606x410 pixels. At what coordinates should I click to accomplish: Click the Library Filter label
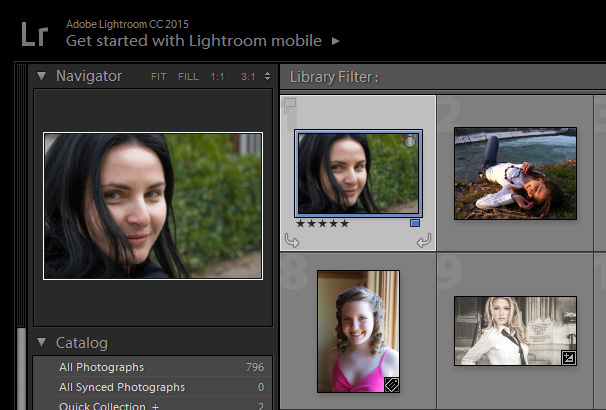334,77
